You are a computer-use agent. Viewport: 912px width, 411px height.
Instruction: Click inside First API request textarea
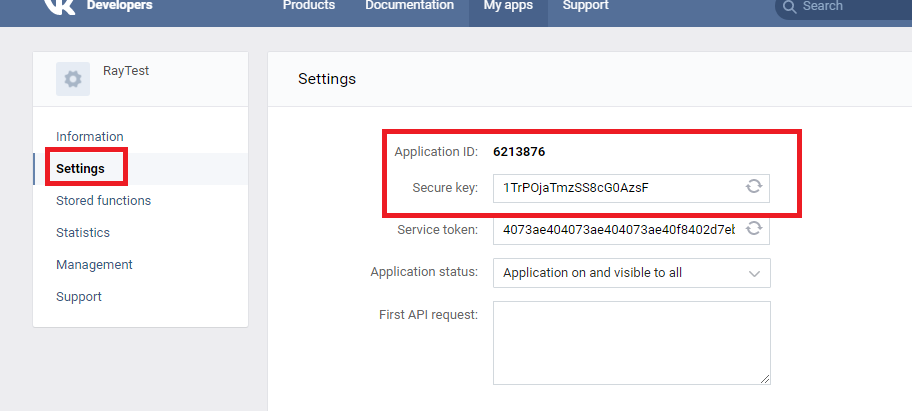tap(632, 342)
